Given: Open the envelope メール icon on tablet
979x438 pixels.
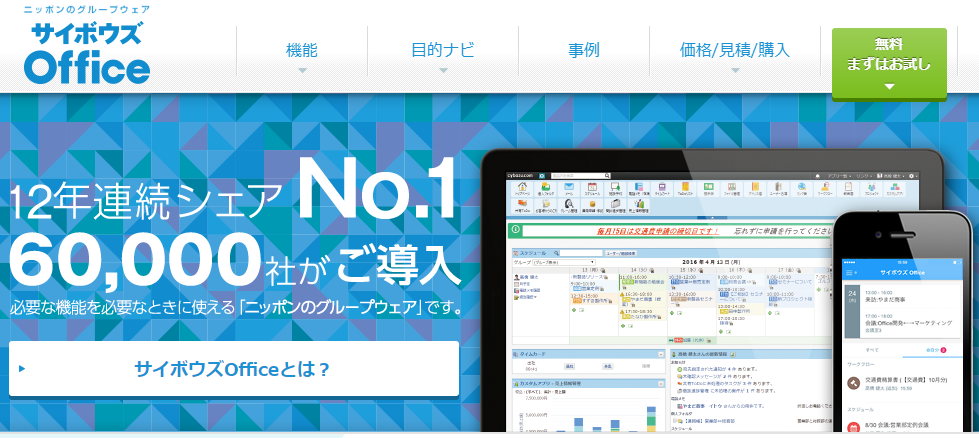Looking at the screenshot, I should point(569,188).
